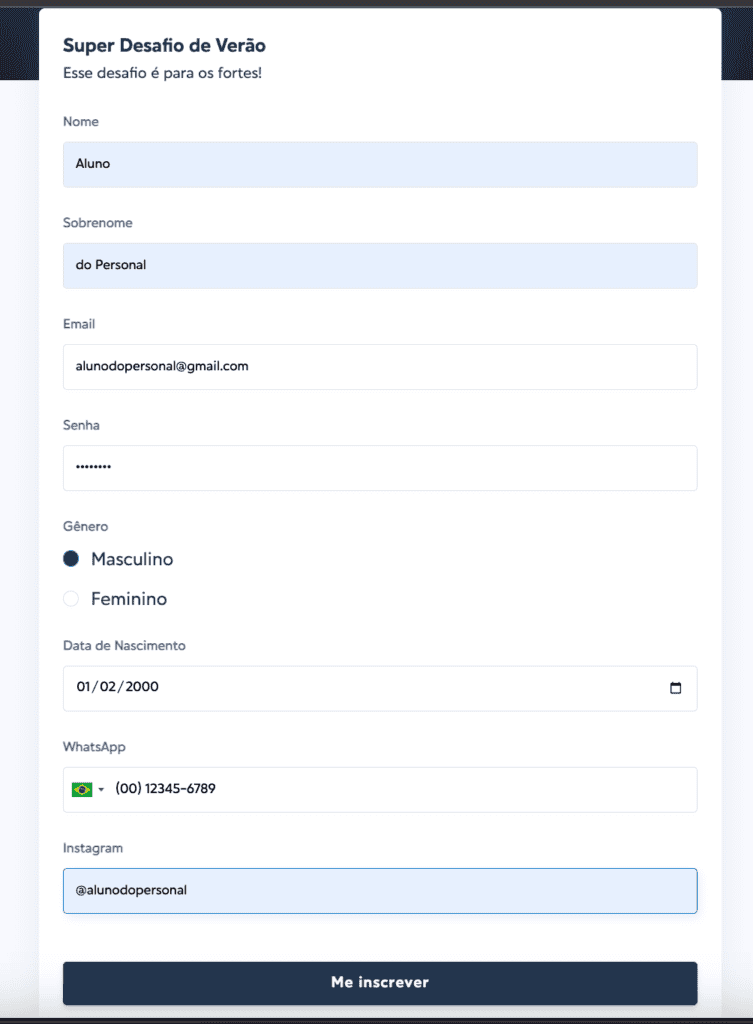Click the Gênero label
Image resolution: width=753 pixels, height=1024 pixels.
(x=86, y=526)
